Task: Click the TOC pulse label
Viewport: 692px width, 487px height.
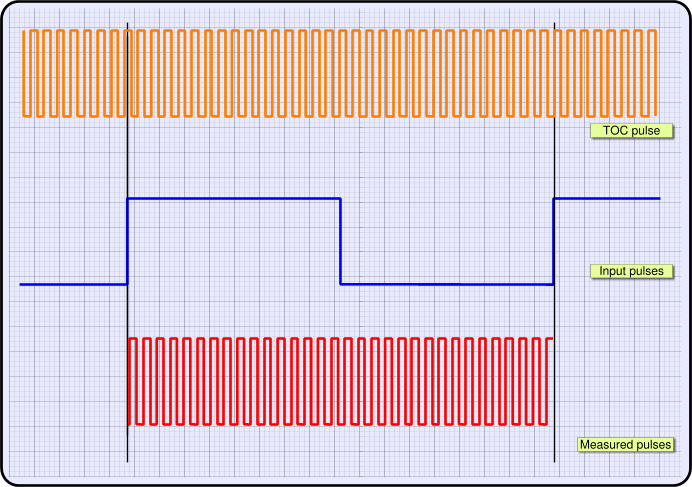Action: [632, 131]
